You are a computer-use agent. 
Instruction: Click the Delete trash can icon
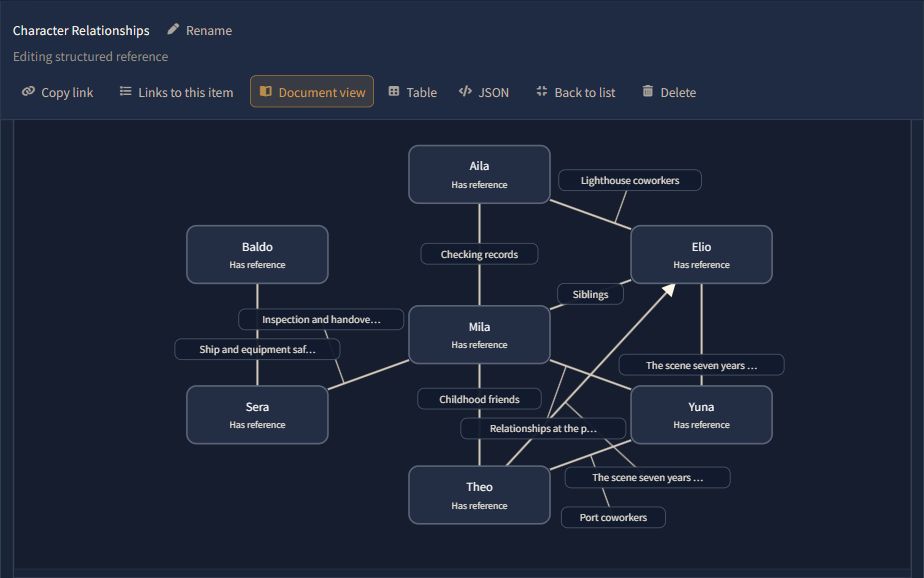click(648, 91)
